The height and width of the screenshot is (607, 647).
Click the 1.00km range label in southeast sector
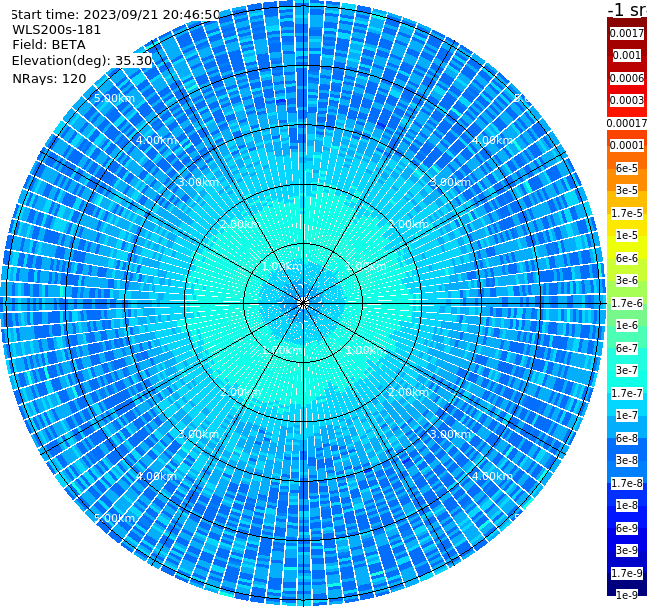[x=366, y=350]
